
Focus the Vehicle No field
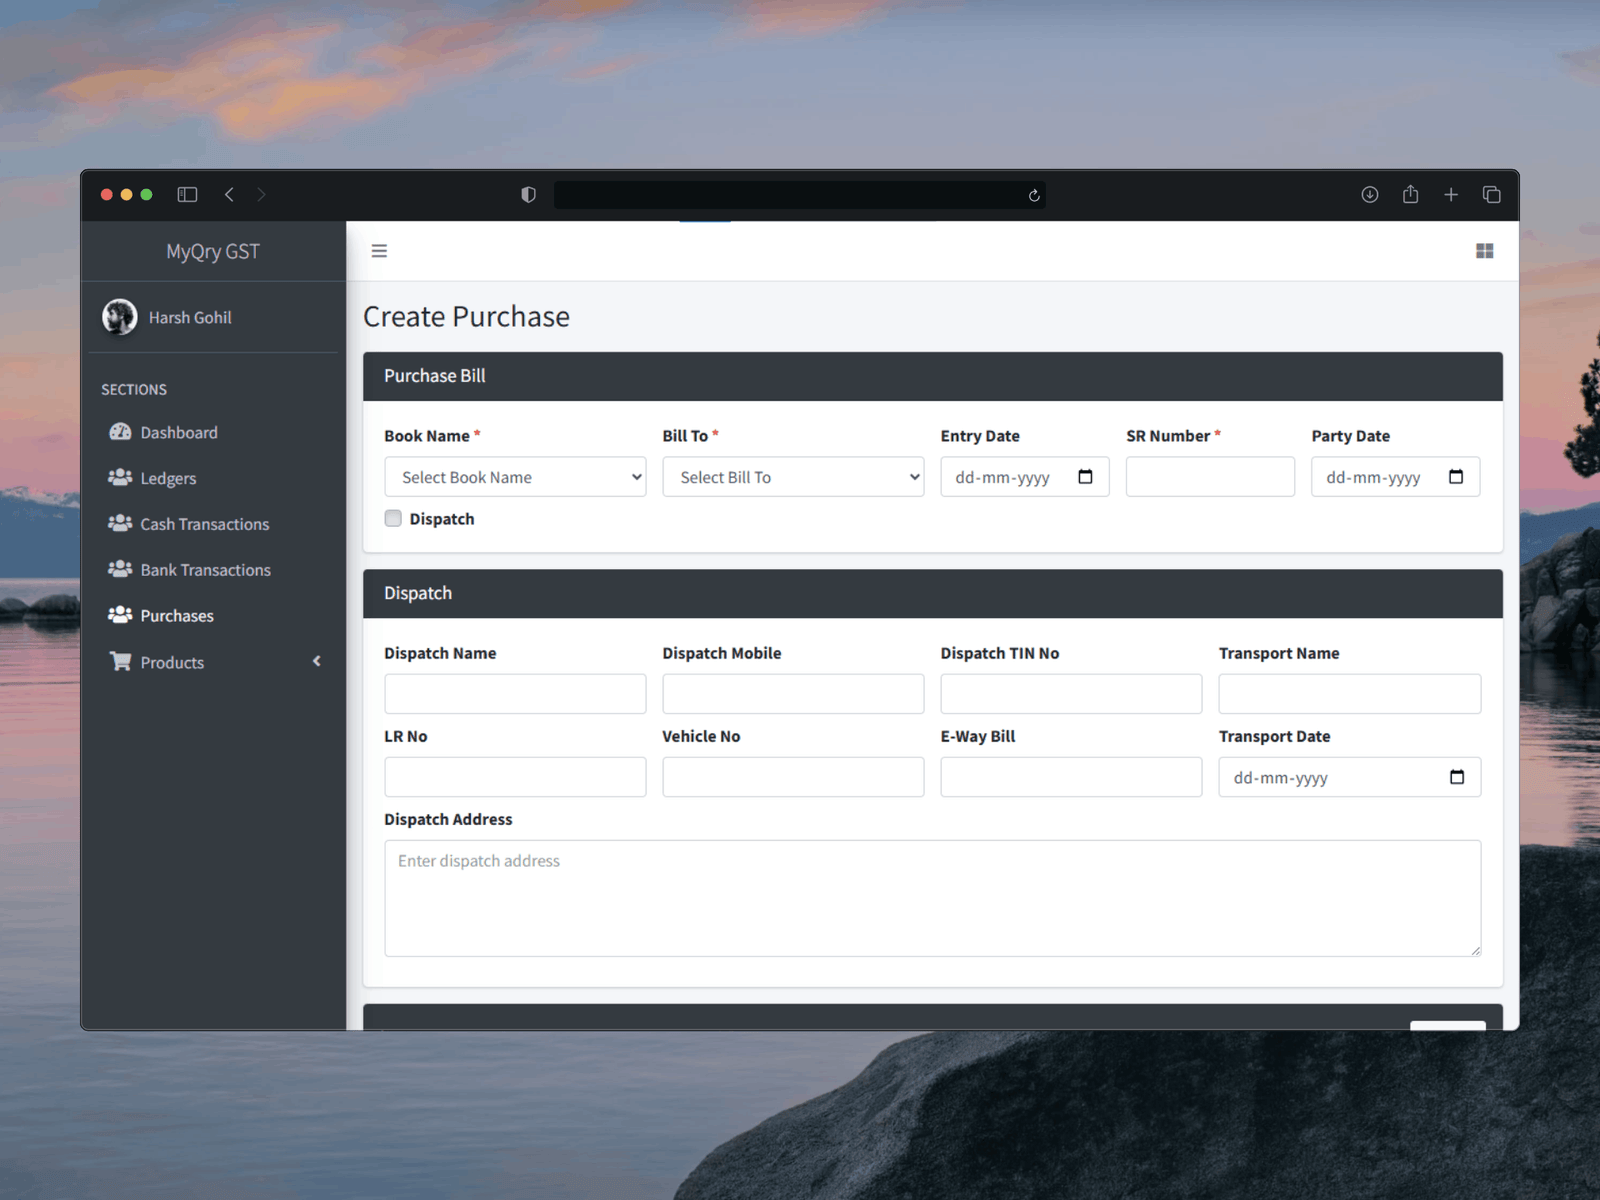[x=793, y=777]
